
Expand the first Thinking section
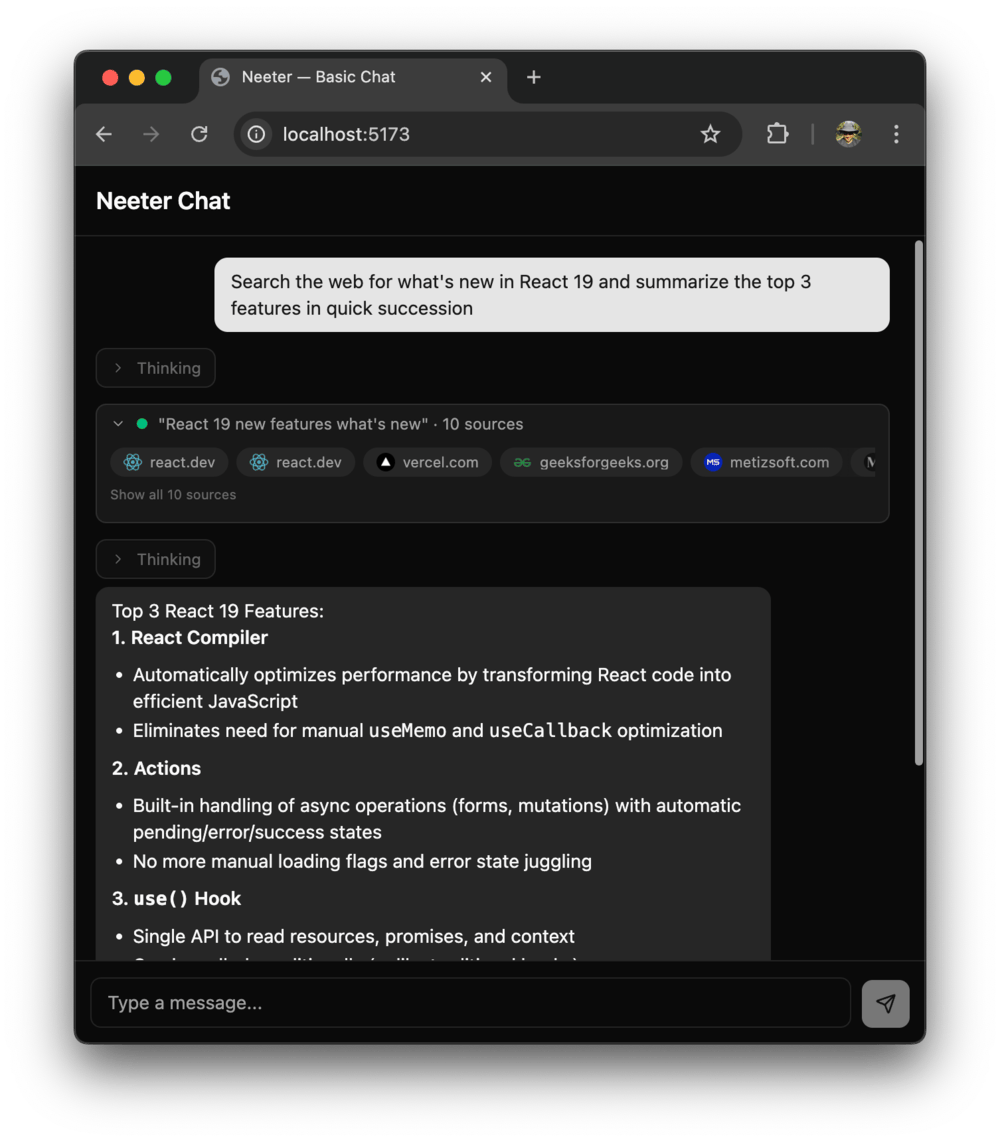click(156, 368)
